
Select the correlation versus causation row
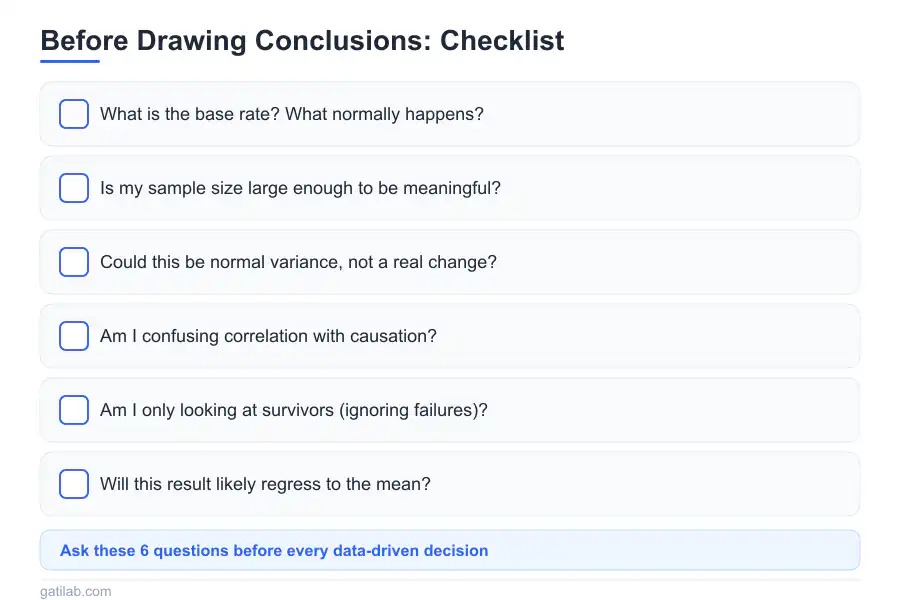[450, 336]
